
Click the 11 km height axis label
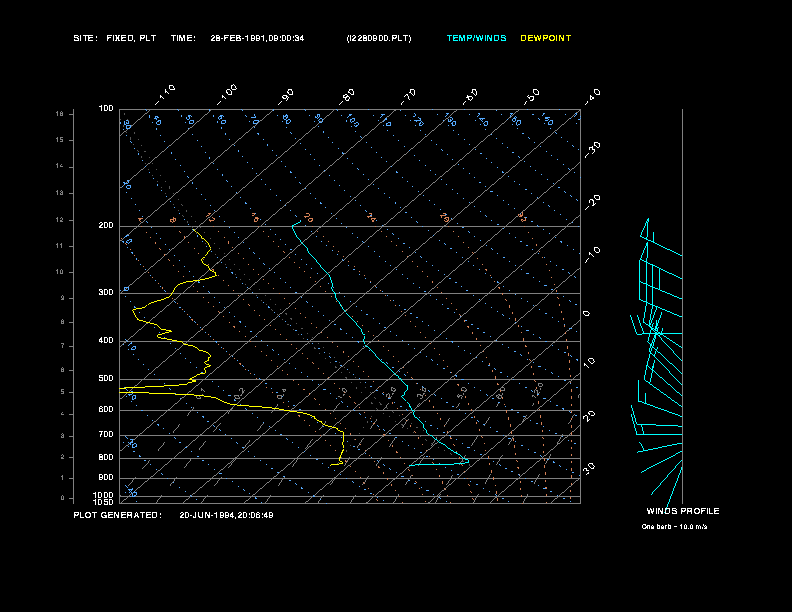click(60, 246)
